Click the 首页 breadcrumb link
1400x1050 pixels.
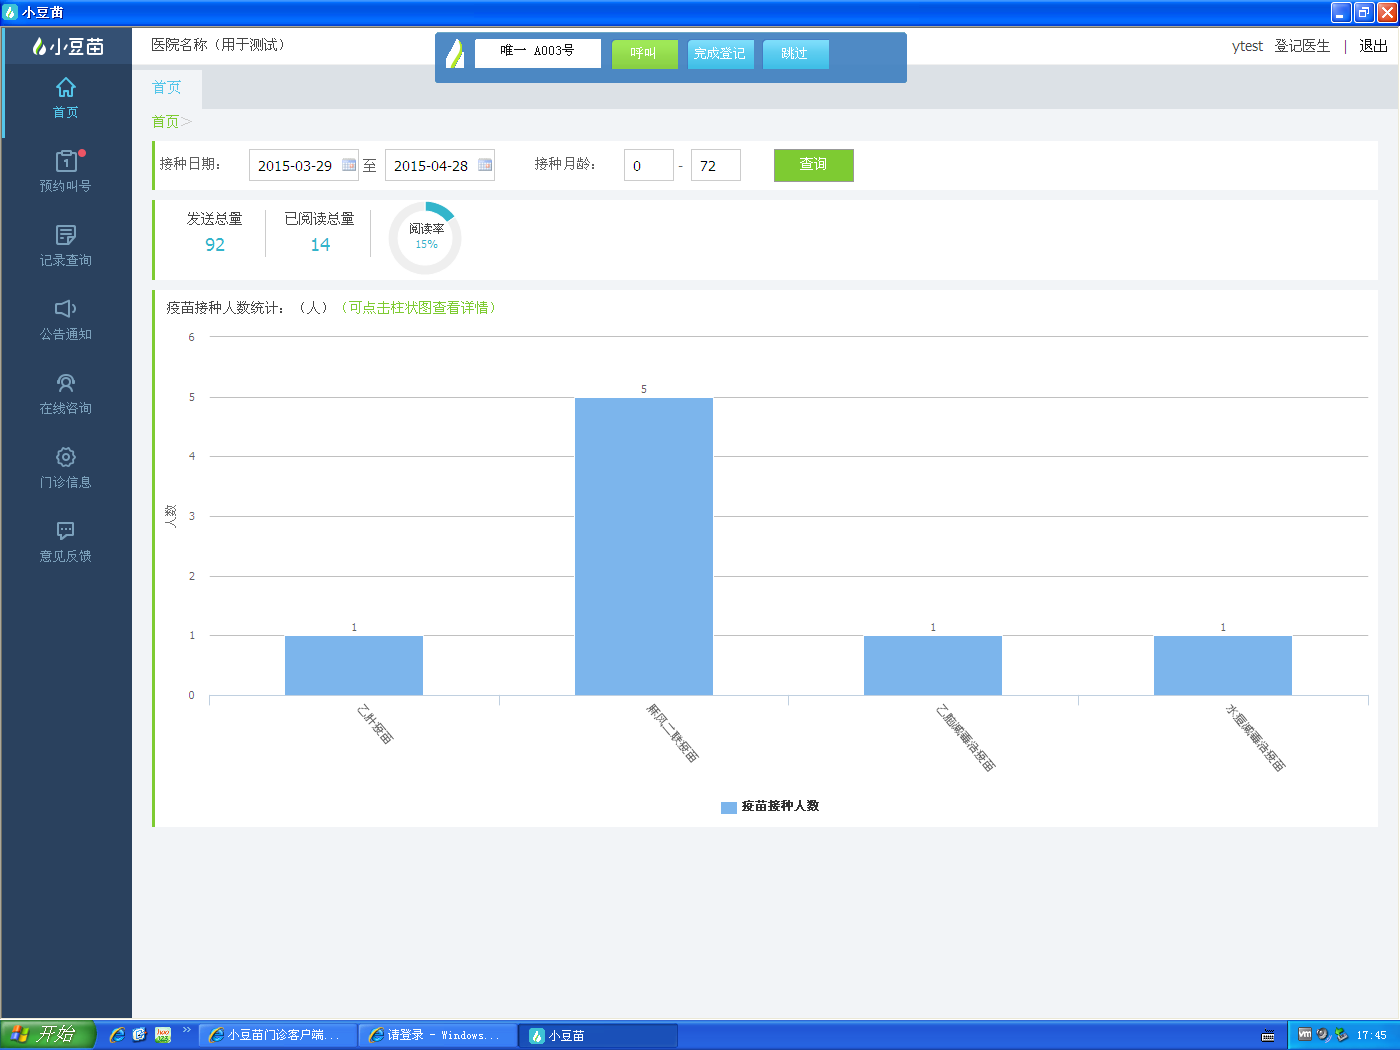[165, 122]
